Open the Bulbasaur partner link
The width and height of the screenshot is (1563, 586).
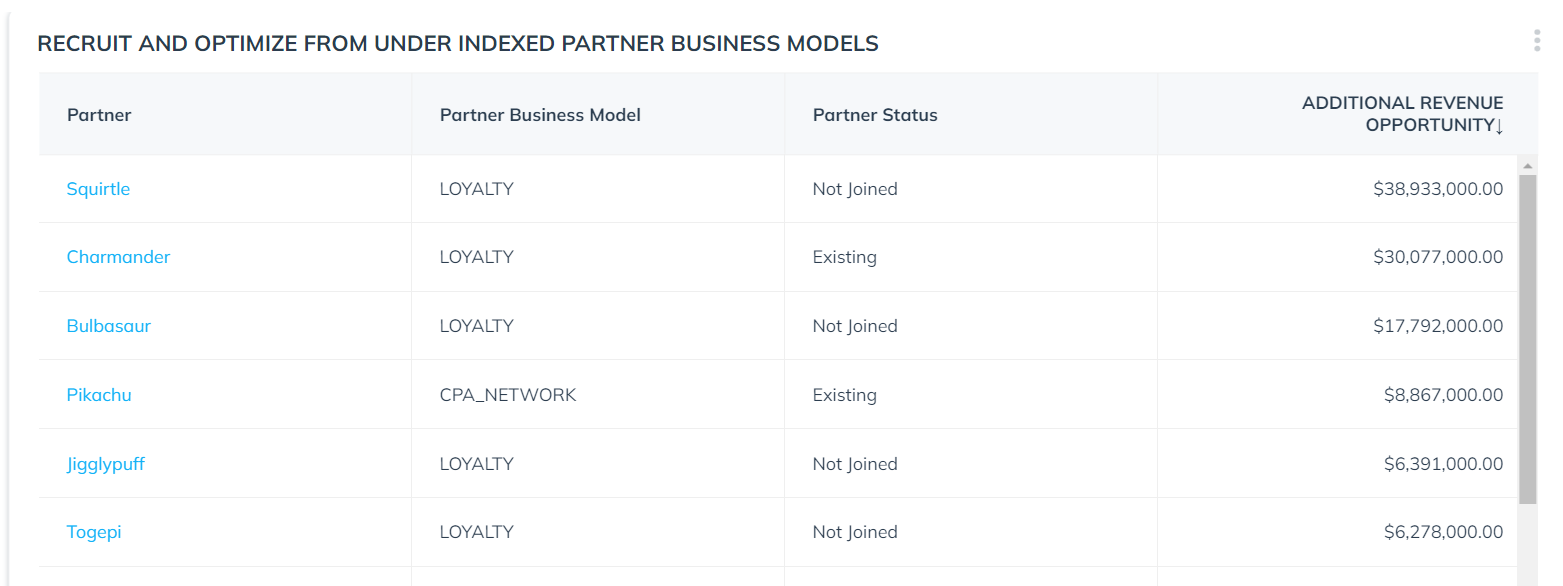click(x=109, y=326)
